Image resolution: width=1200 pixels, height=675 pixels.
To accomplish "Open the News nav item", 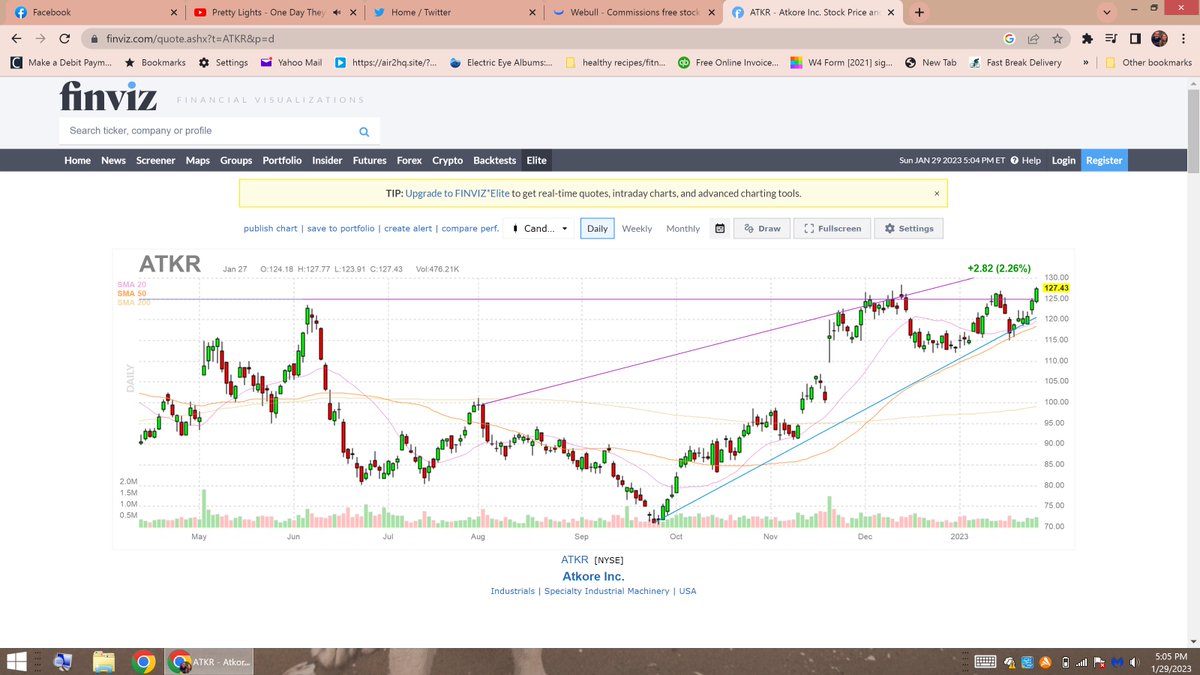I will coord(113,160).
